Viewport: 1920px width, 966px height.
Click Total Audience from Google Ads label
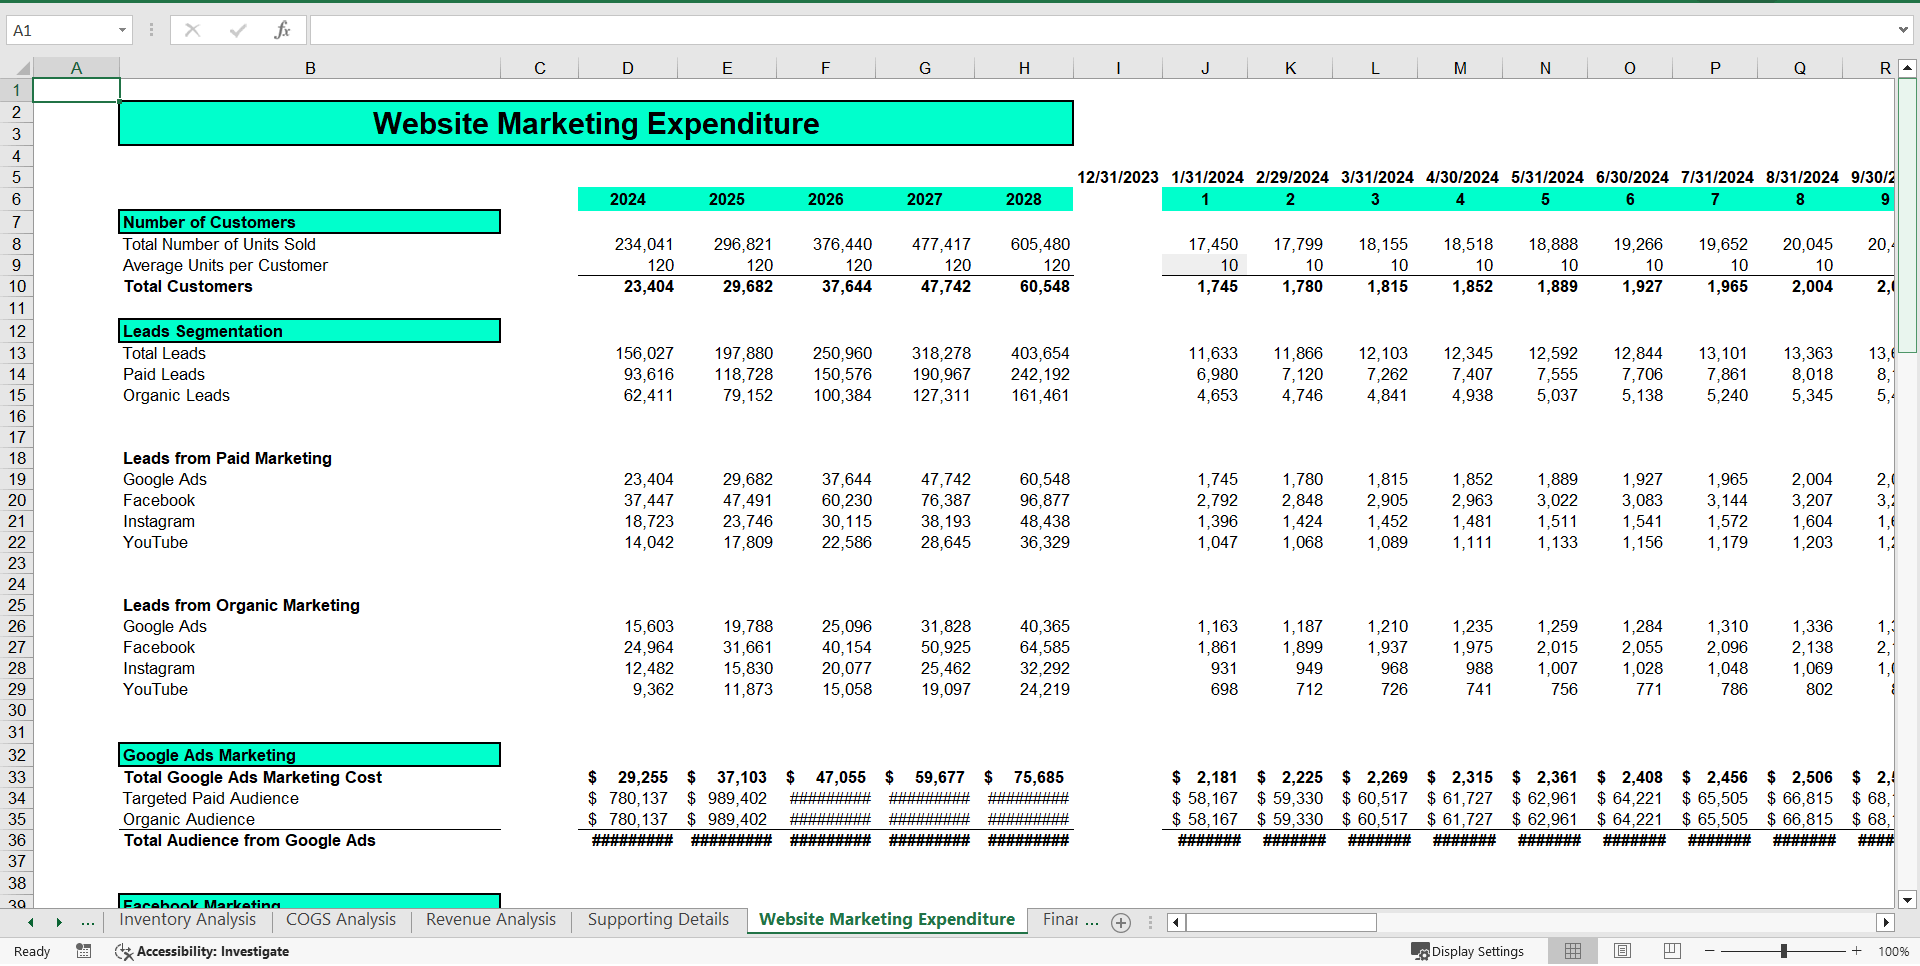tap(250, 840)
